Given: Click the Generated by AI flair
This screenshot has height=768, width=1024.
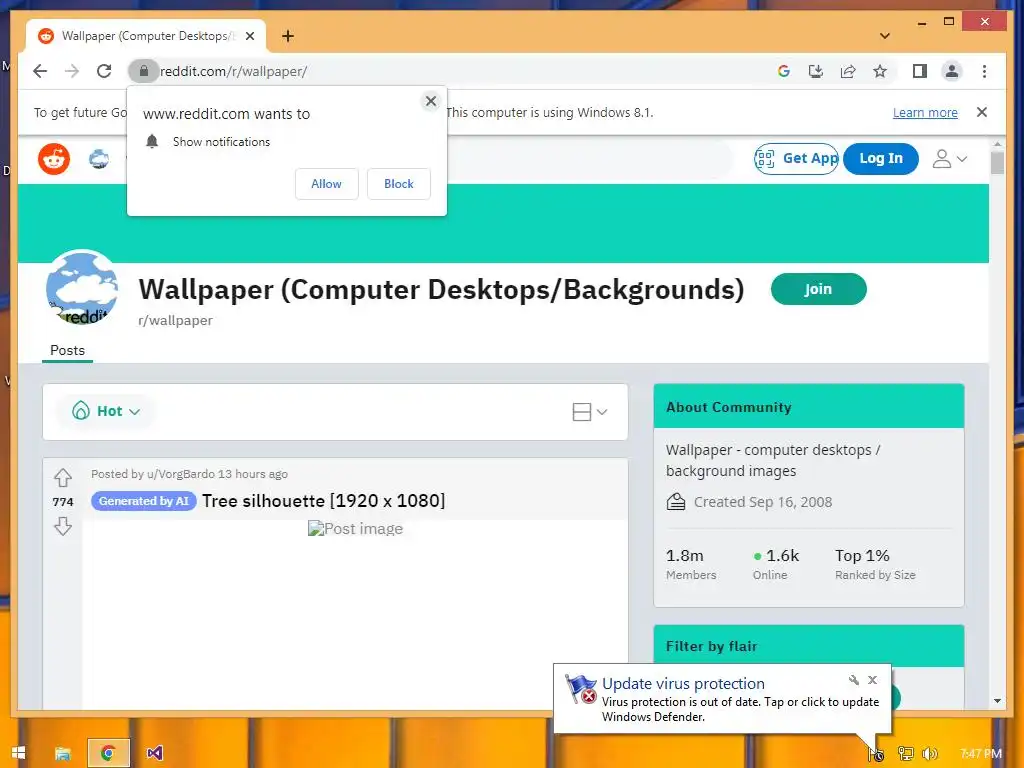Looking at the screenshot, I should coord(144,501).
